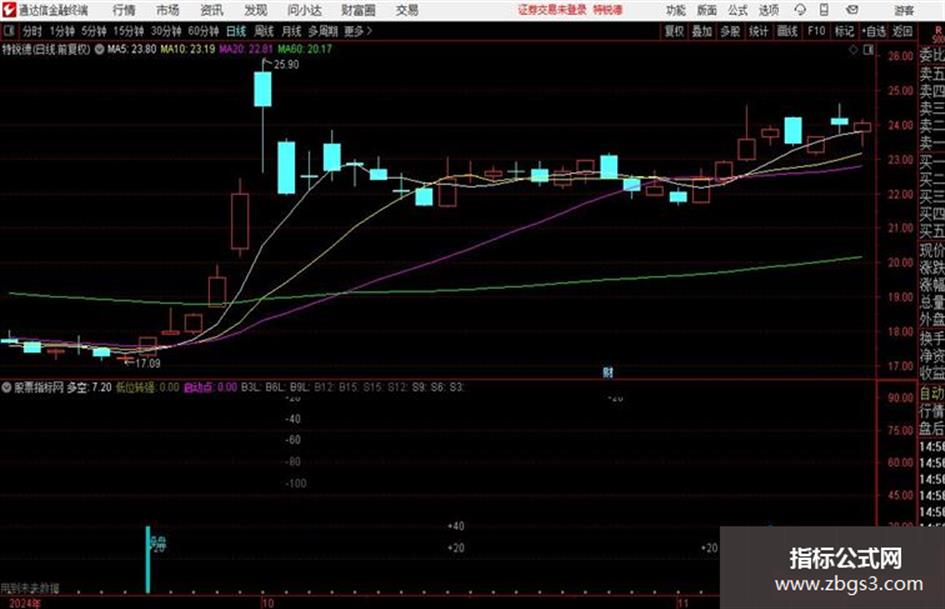Select the 日线 daily period
This screenshot has height=609, width=945.
[236, 31]
